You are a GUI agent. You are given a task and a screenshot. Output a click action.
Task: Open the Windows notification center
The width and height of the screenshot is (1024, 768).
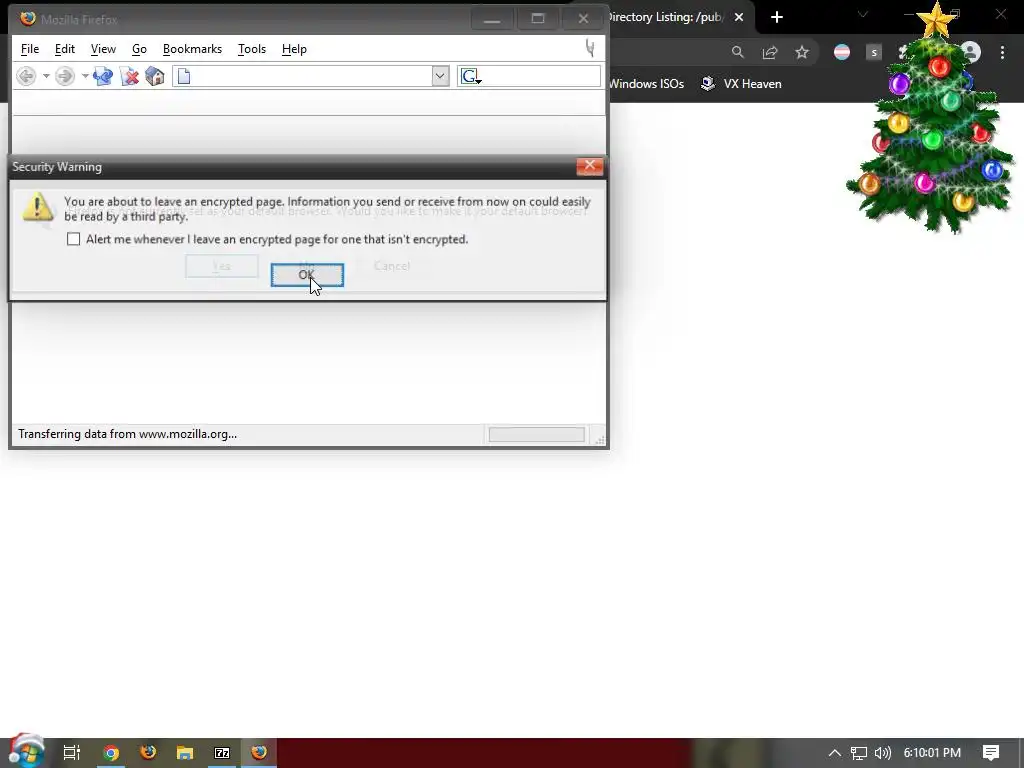991,753
